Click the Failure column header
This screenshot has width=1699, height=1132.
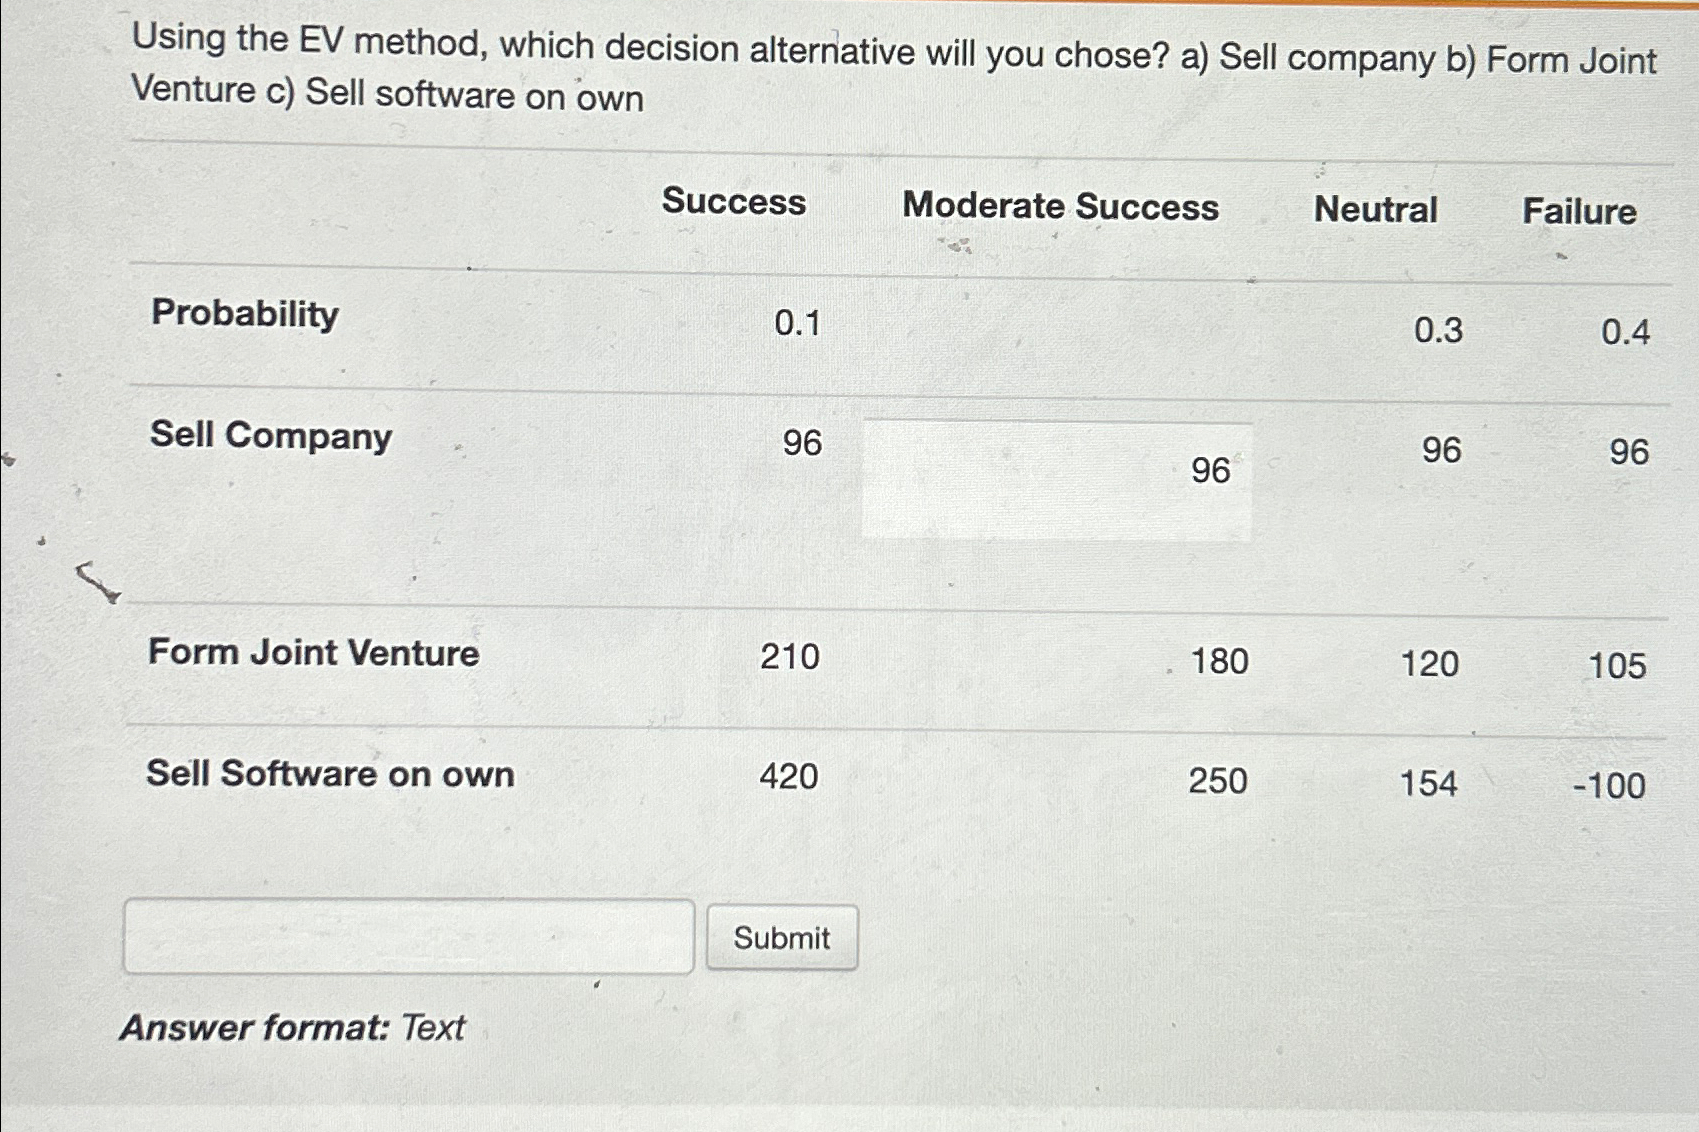tap(1580, 211)
